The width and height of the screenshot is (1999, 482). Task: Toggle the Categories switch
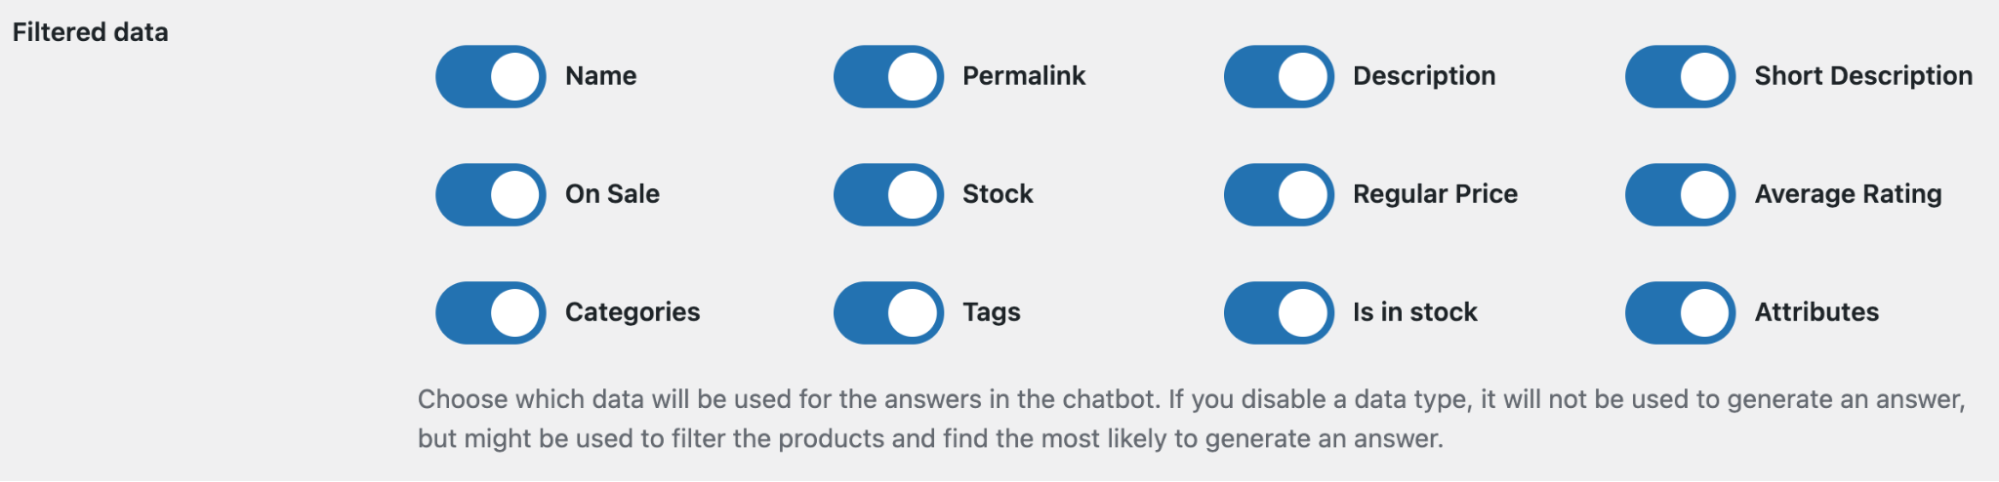point(490,313)
